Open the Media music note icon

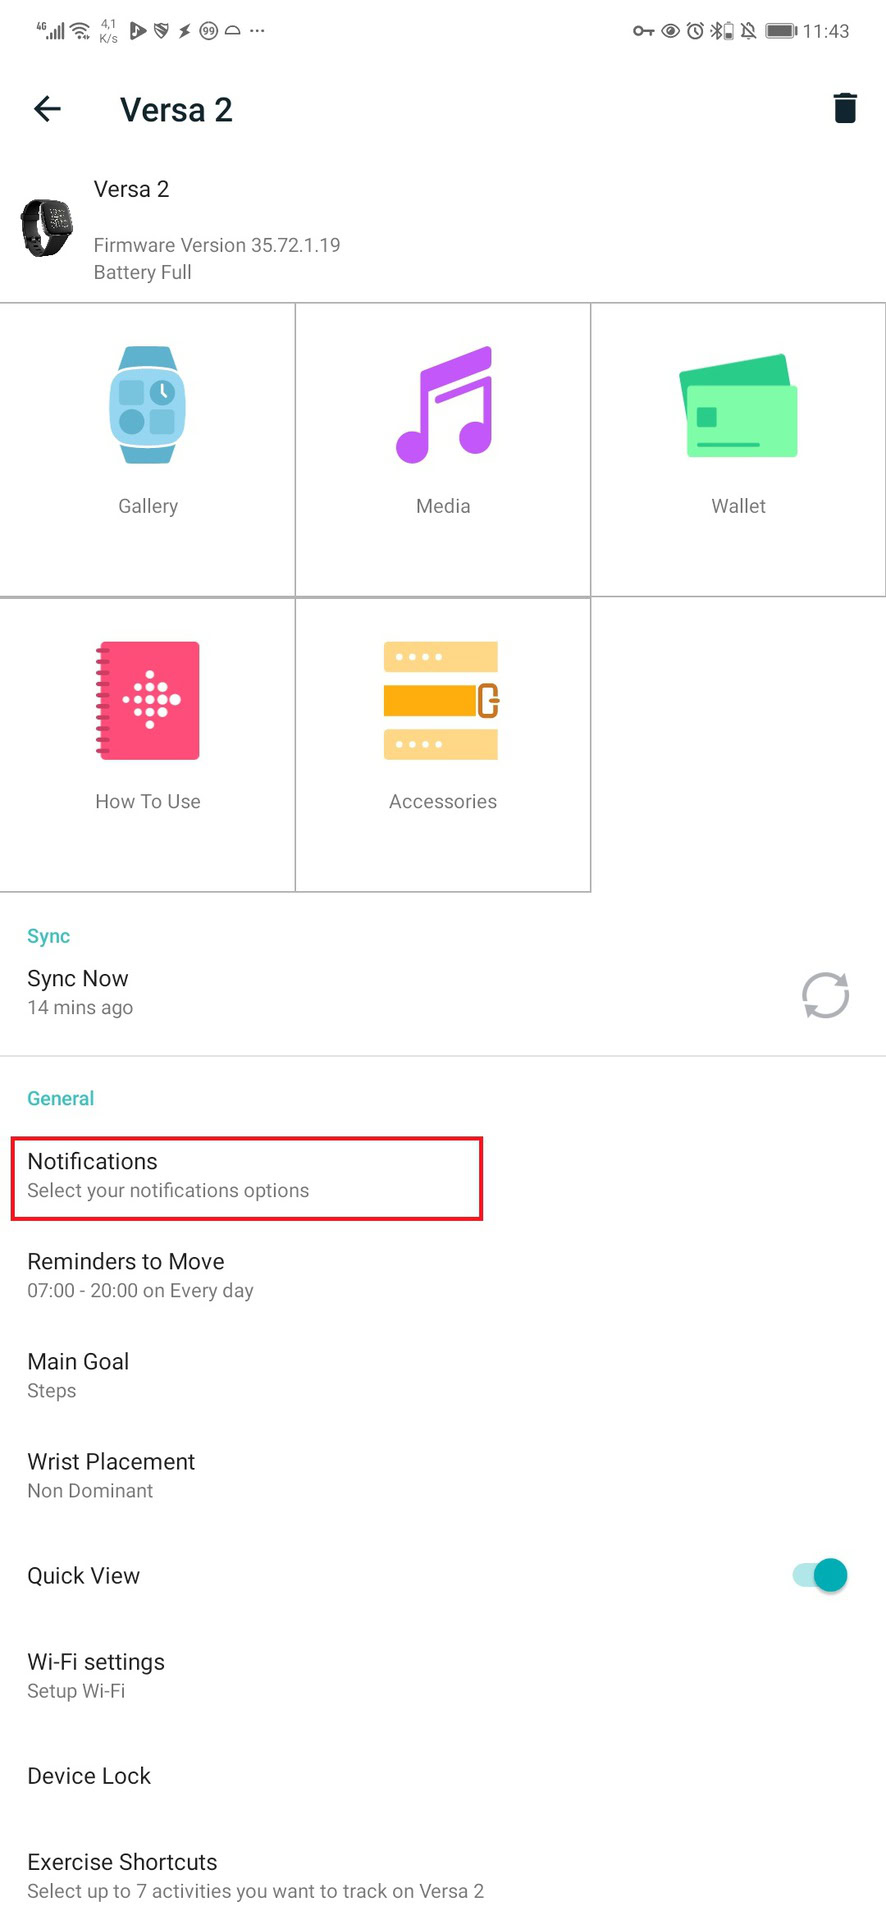tap(444, 405)
